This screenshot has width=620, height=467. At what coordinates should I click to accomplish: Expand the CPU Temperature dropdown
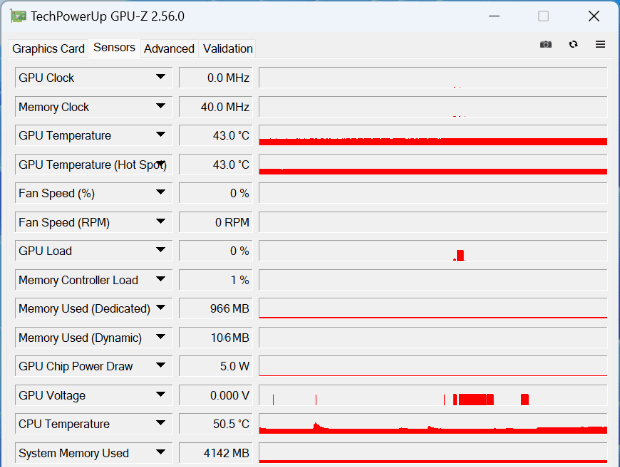pos(161,423)
